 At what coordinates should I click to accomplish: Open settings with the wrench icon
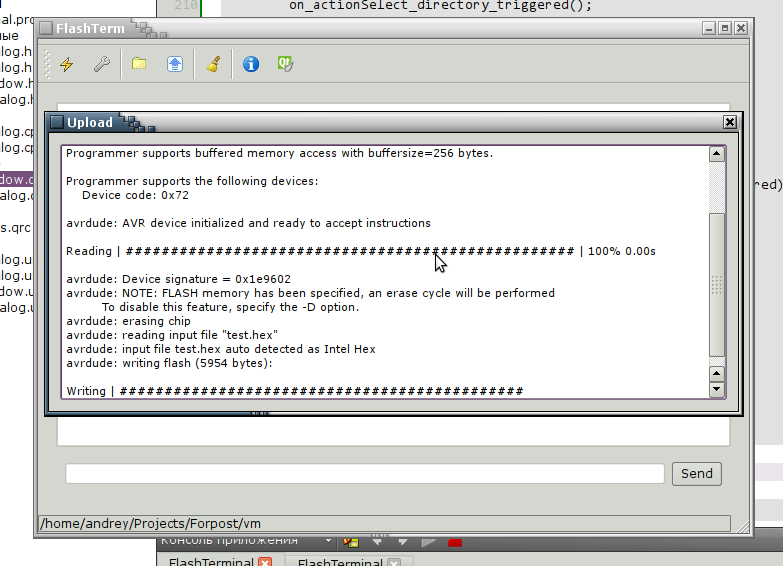coord(102,64)
